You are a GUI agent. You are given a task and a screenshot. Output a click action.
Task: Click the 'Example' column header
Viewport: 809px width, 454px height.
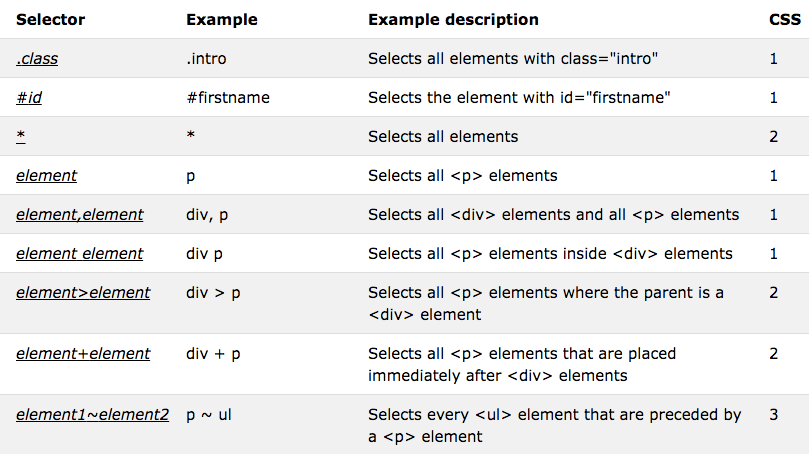221,20
